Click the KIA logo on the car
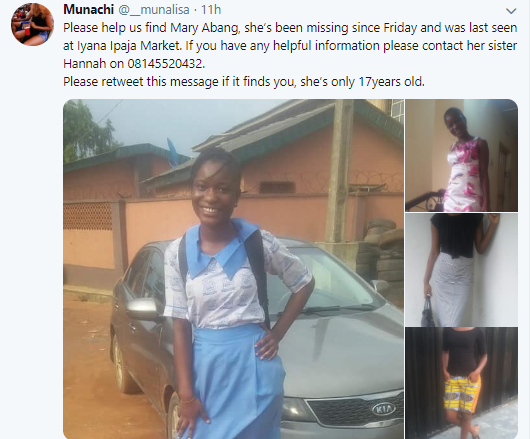530x439 pixels. point(384,409)
